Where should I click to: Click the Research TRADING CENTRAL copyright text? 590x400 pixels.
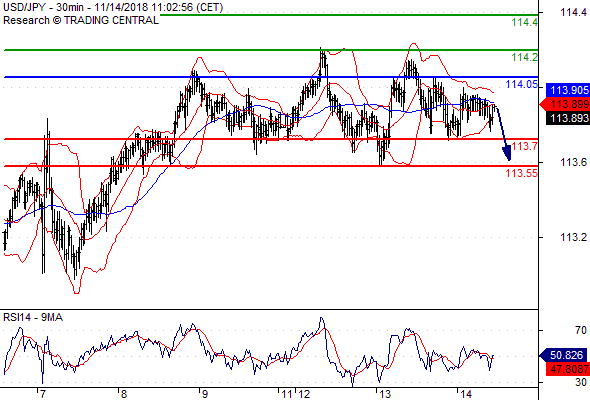pyautogui.click(x=81, y=20)
